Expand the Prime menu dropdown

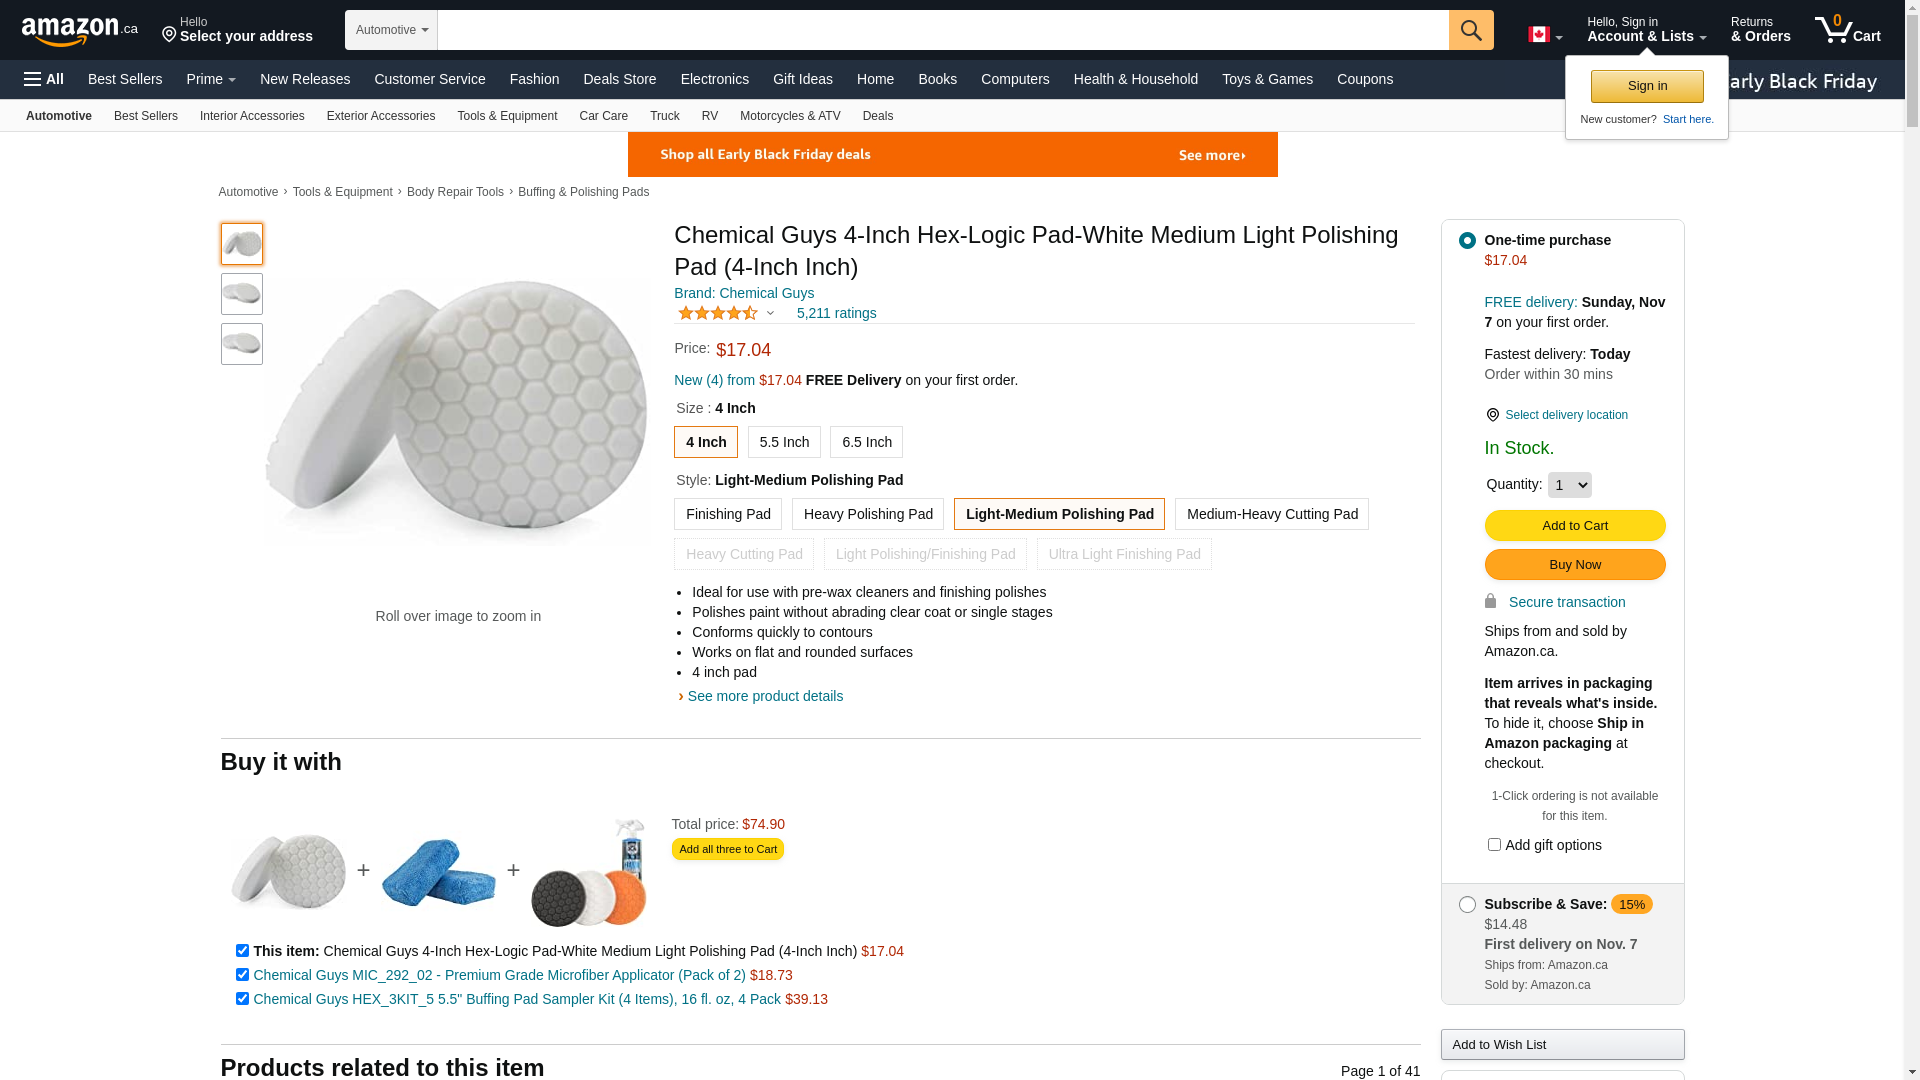pyautogui.click(x=211, y=79)
